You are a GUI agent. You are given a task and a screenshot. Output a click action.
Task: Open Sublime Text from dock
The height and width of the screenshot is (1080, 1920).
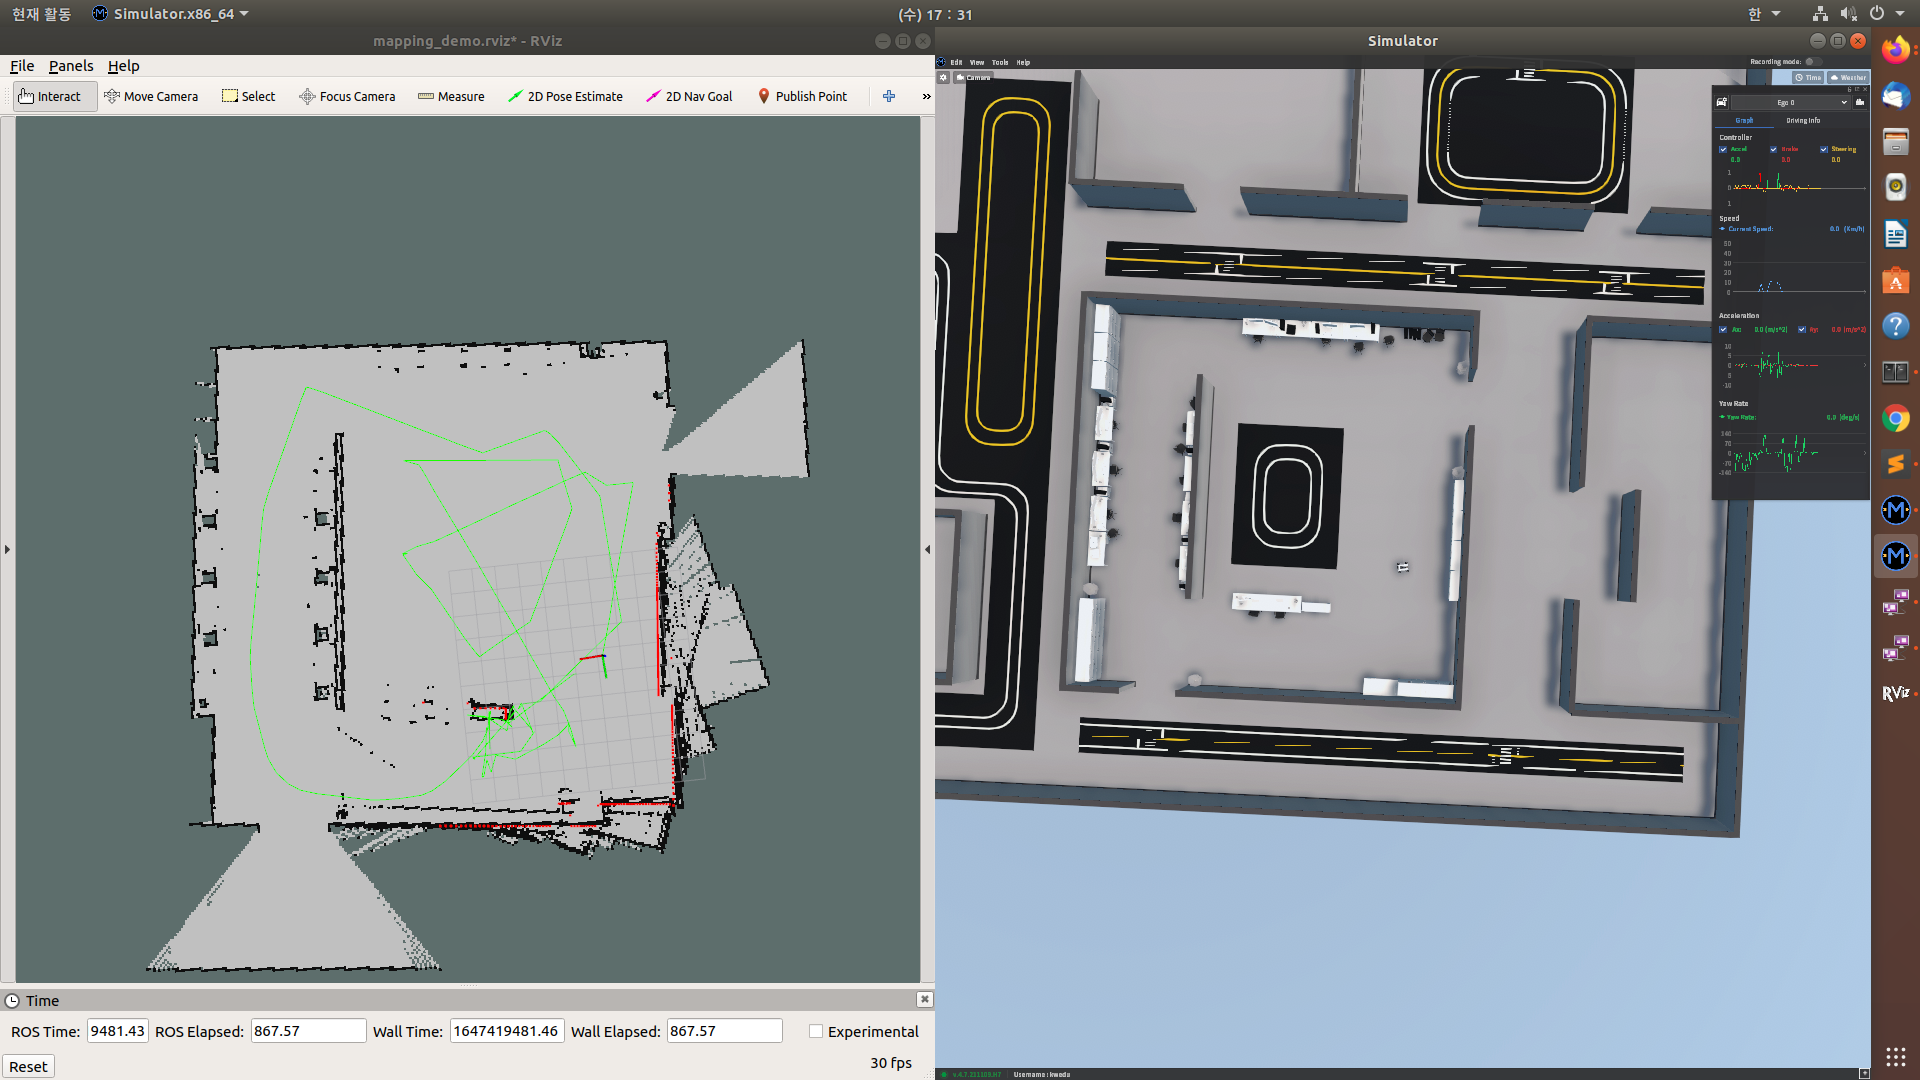(1895, 464)
